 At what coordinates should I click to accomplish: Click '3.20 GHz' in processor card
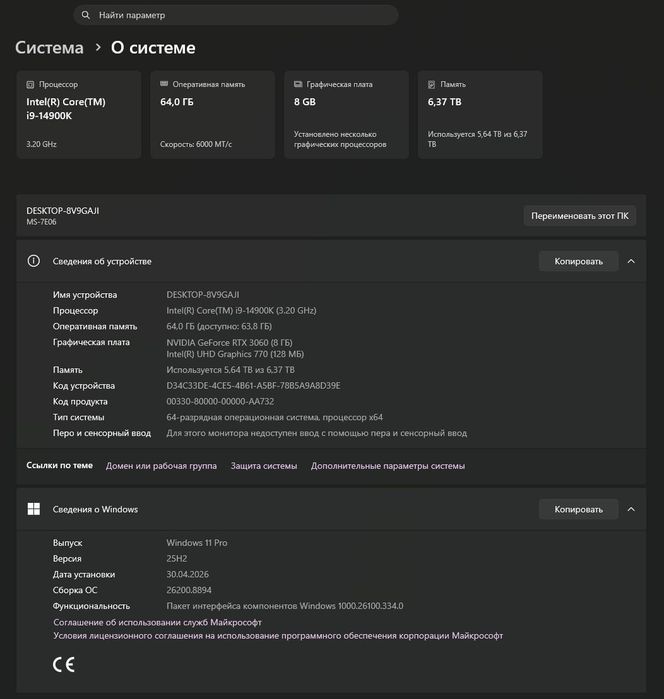click(x=41, y=144)
